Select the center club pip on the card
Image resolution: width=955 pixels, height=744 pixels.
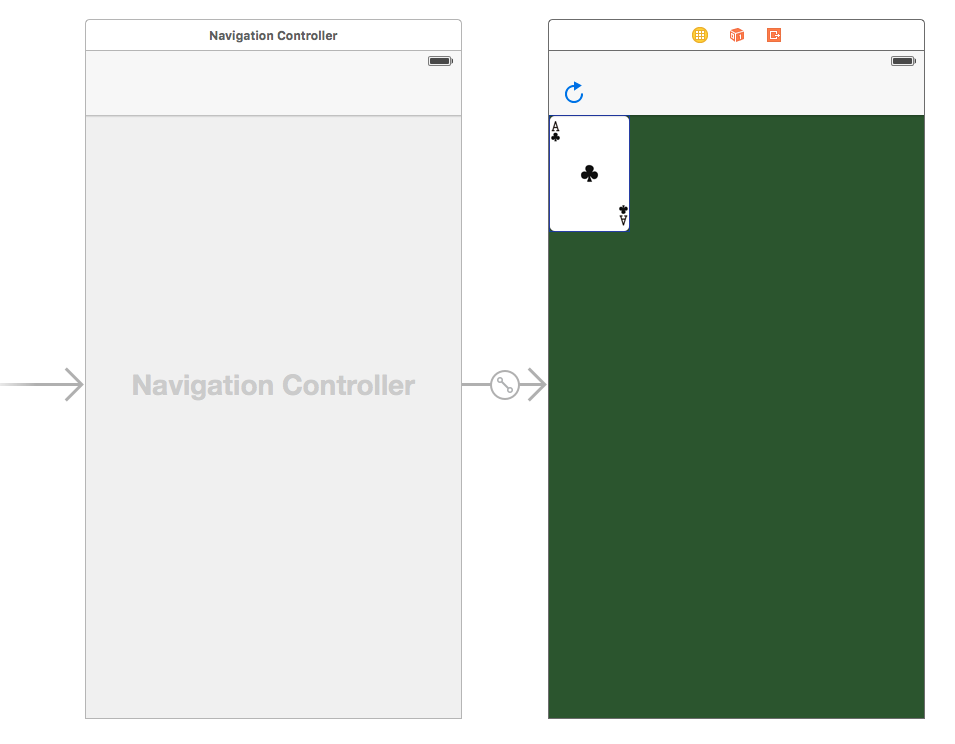[x=589, y=173]
